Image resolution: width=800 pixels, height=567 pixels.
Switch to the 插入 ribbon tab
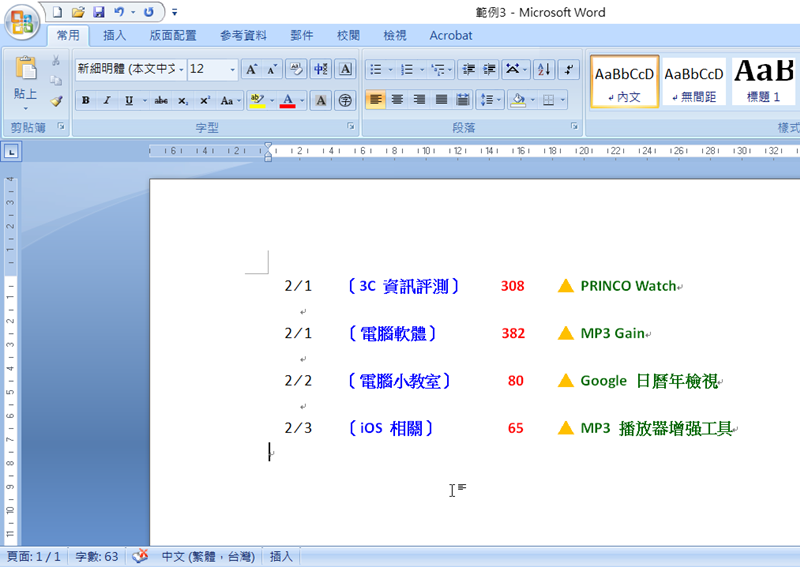(x=115, y=35)
